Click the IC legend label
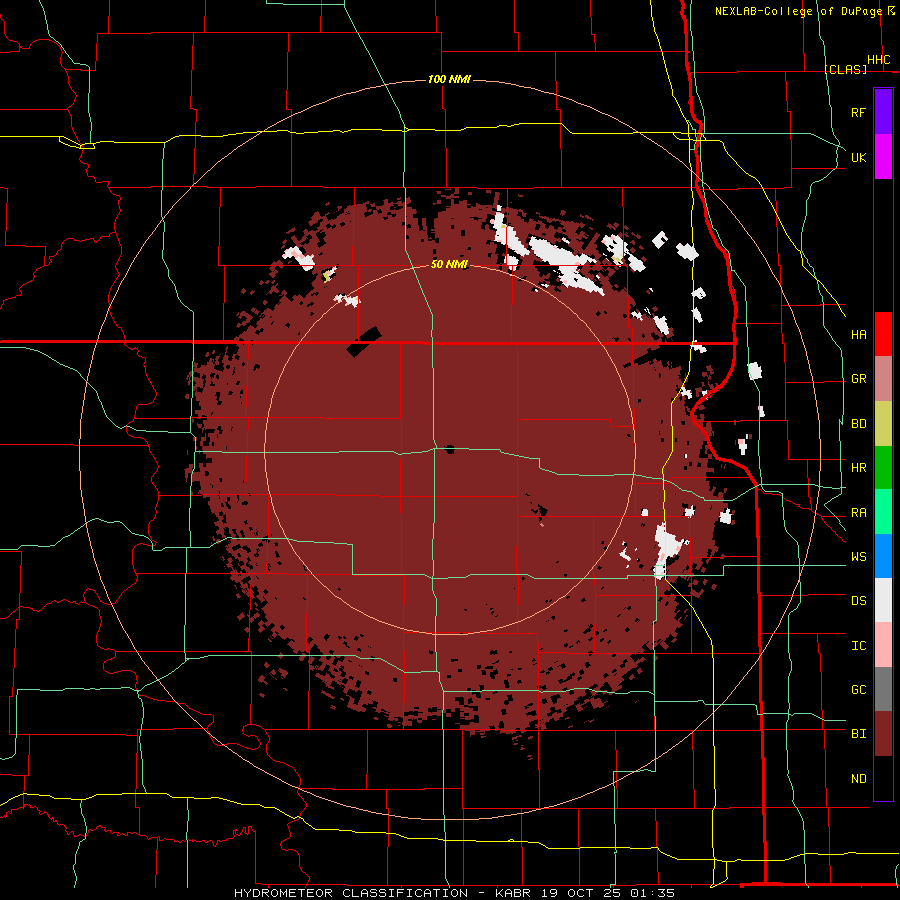 pos(858,646)
